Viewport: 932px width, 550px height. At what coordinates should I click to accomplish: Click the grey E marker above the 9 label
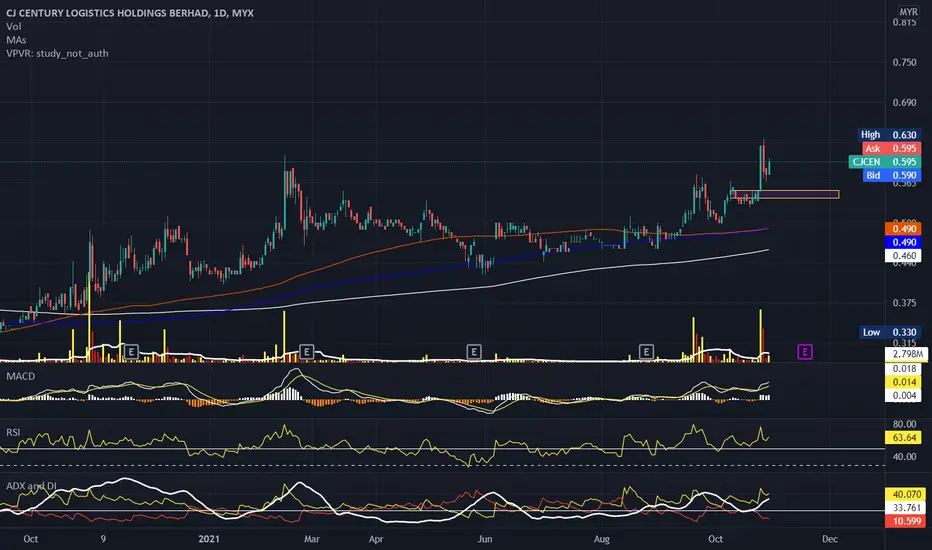pos(131,352)
